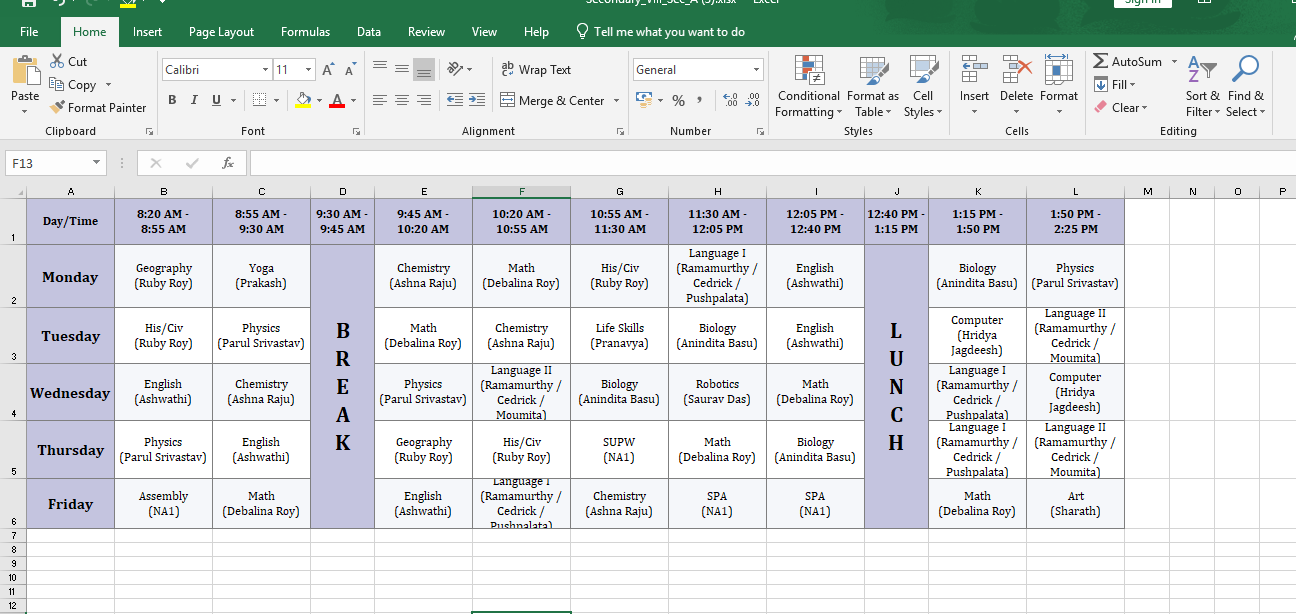Apply red font color A

click(x=338, y=100)
